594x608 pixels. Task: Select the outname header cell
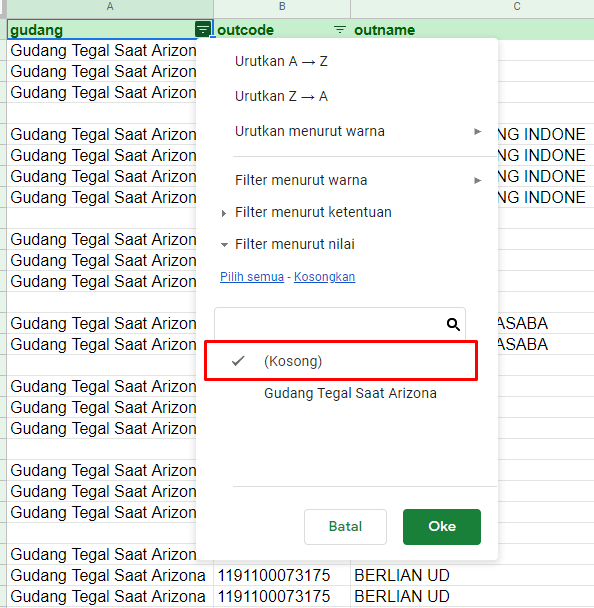click(x=472, y=30)
